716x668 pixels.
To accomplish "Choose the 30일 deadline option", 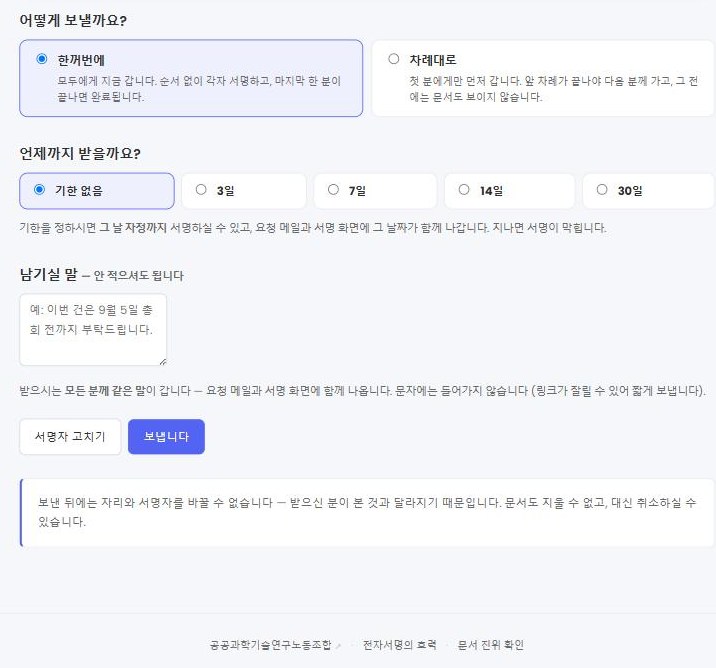I will coord(648,191).
